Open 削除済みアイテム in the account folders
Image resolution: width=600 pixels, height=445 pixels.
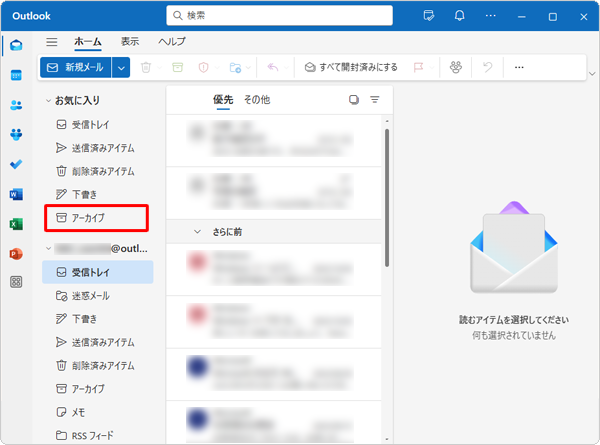[x=98, y=366]
